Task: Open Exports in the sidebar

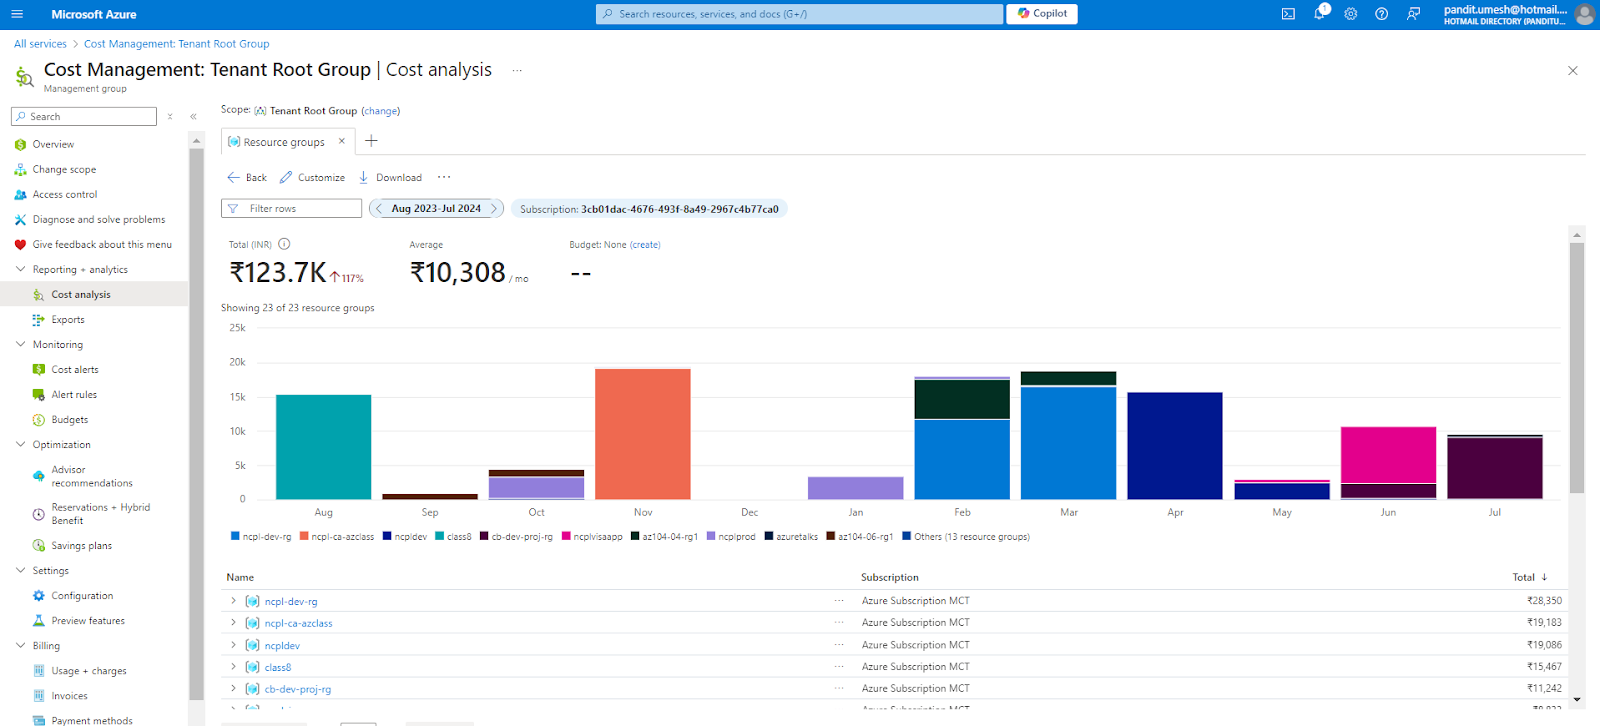Action: click(68, 320)
